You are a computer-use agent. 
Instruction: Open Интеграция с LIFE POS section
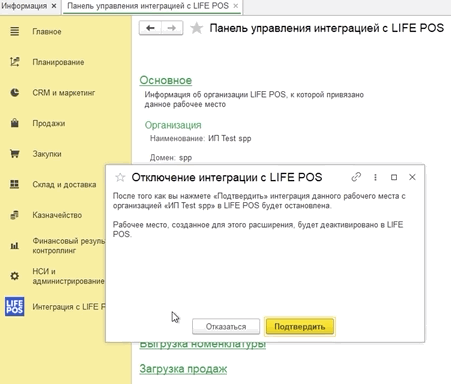point(68,307)
